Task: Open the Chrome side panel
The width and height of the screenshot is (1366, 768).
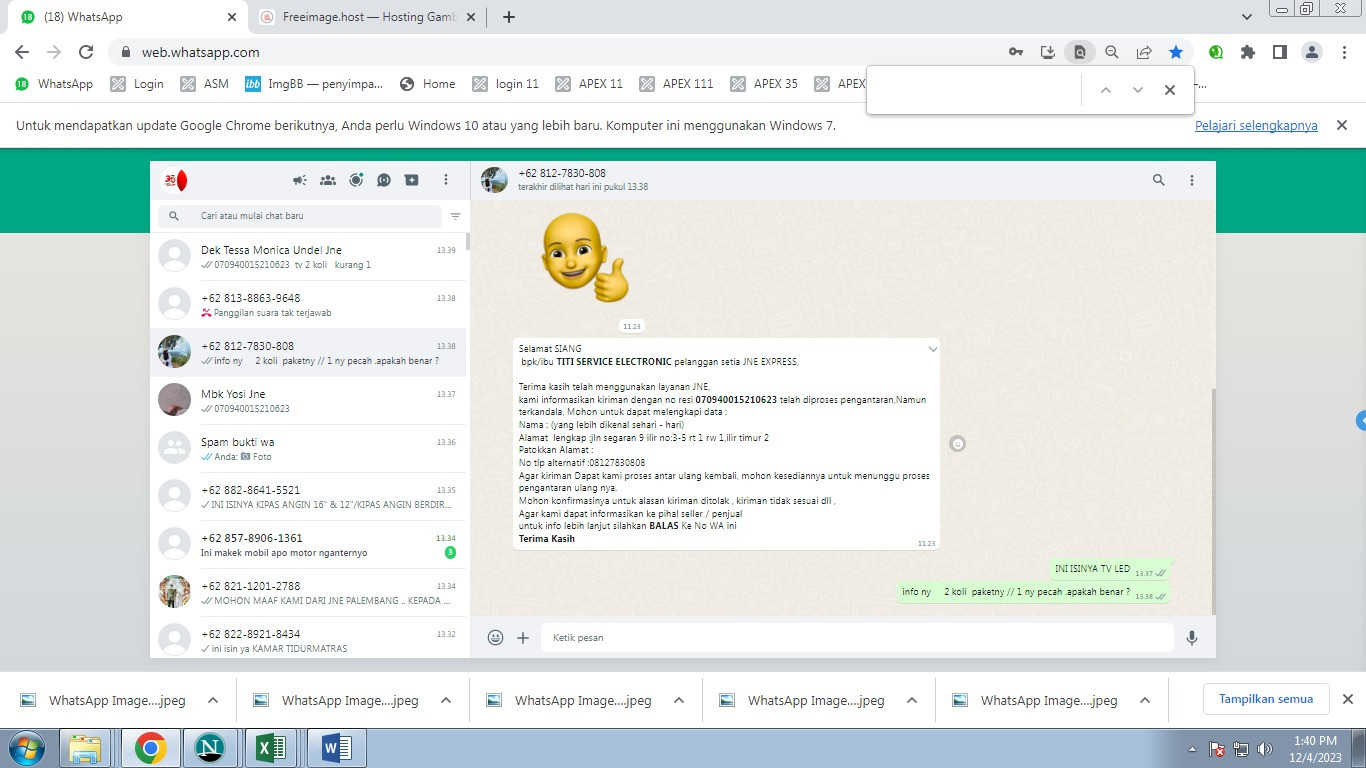Action: coord(1280,52)
